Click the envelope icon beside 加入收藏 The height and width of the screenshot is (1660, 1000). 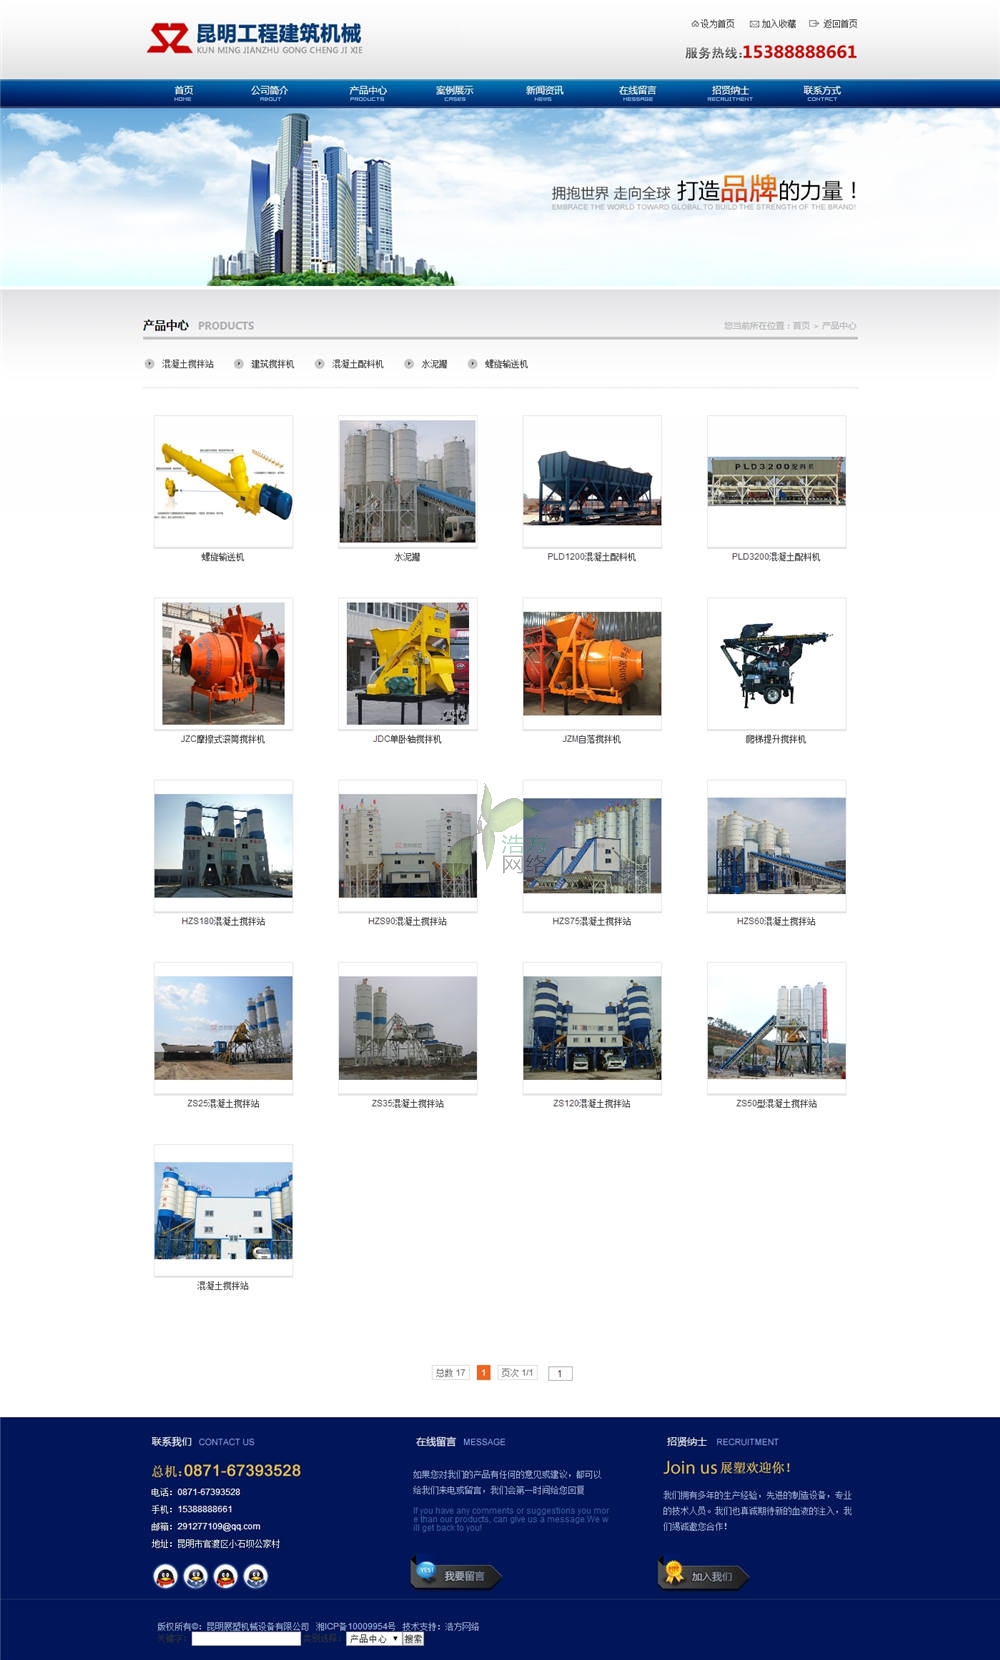pos(754,24)
